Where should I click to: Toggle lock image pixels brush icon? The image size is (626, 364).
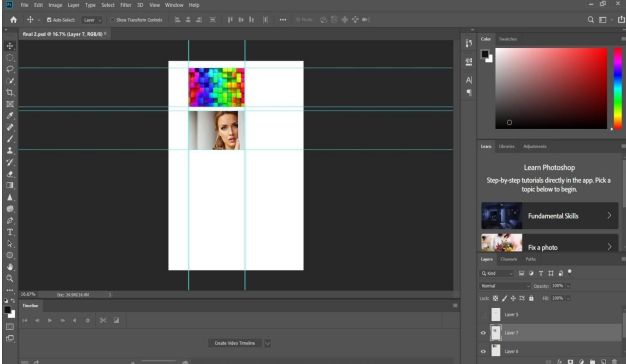504,298
